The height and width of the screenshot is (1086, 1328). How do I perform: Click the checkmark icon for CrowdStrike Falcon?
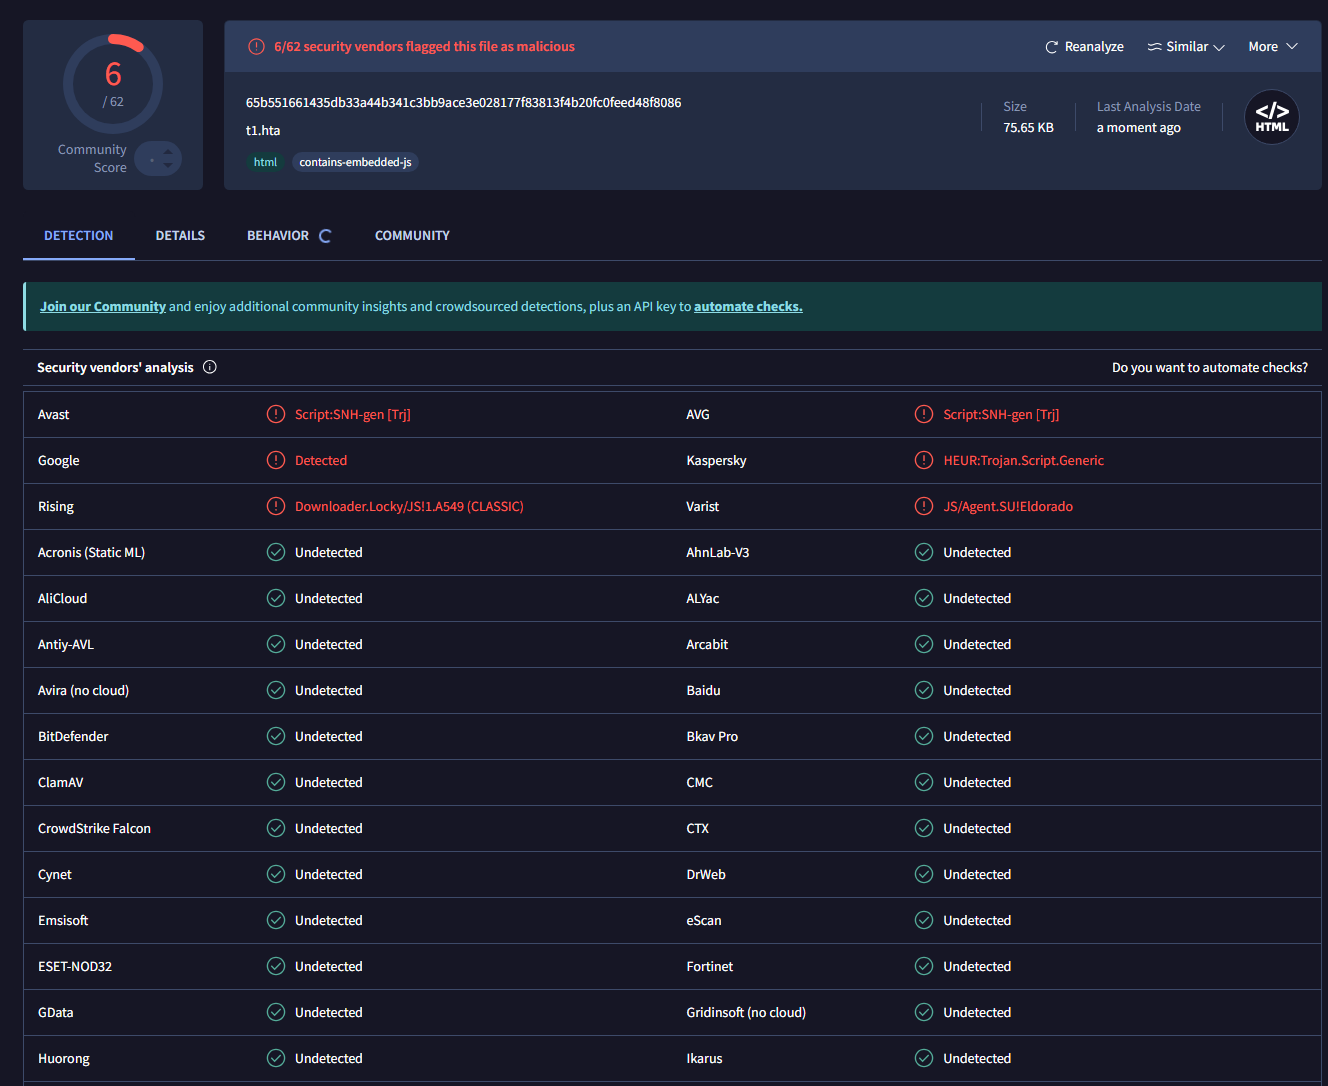276,828
